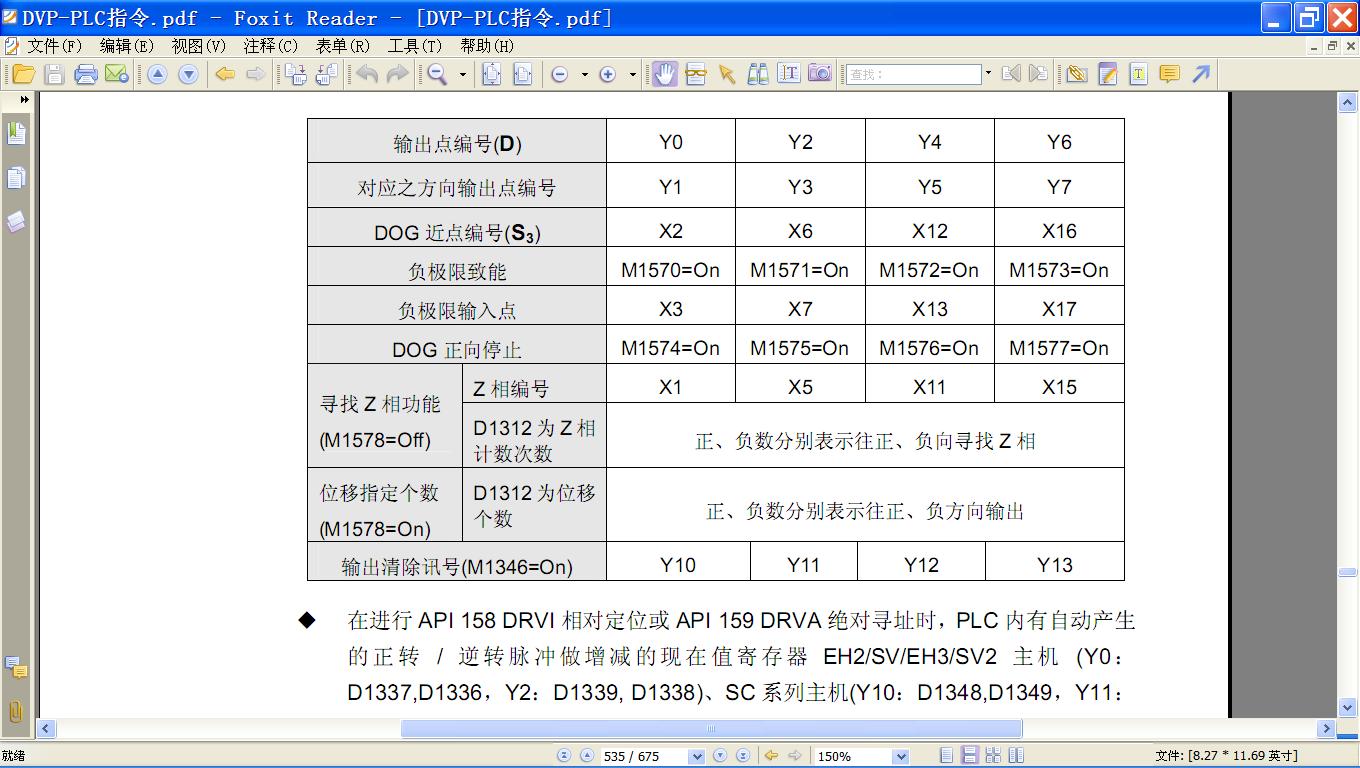This screenshot has width=1360, height=768.
Task: Expand the find box history dropdown arrow
Action: [988, 74]
